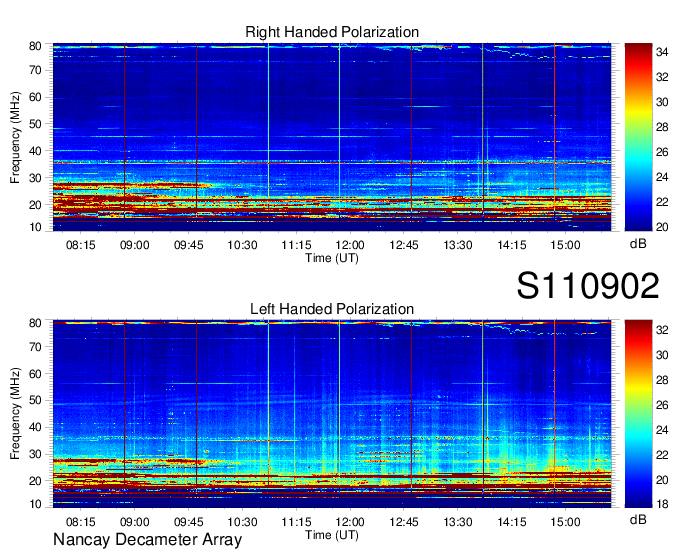Click the 70 frequency tick of Left Handed plot
Viewport: 680px width, 552px height.
tap(35, 347)
